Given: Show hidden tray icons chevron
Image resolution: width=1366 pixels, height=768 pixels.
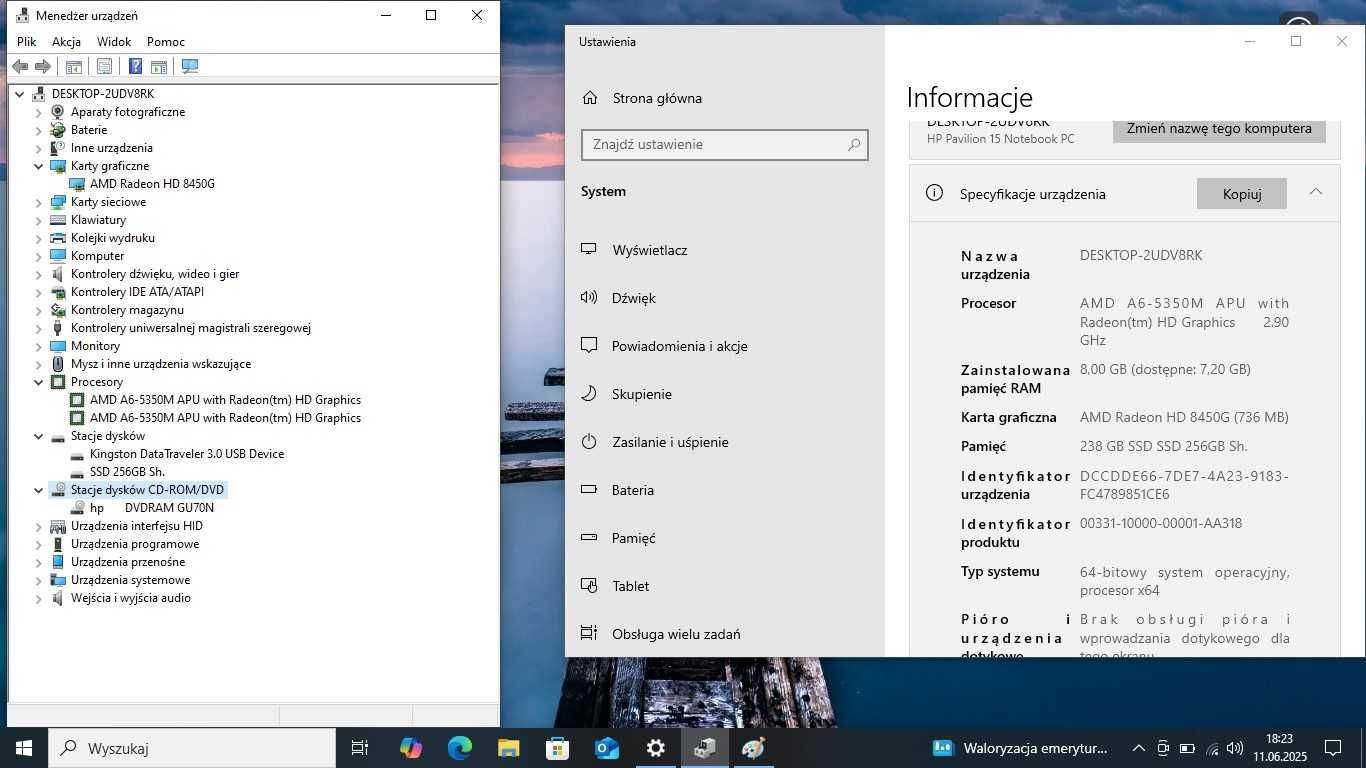Looking at the screenshot, I should pyautogui.click(x=1138, y=748).
